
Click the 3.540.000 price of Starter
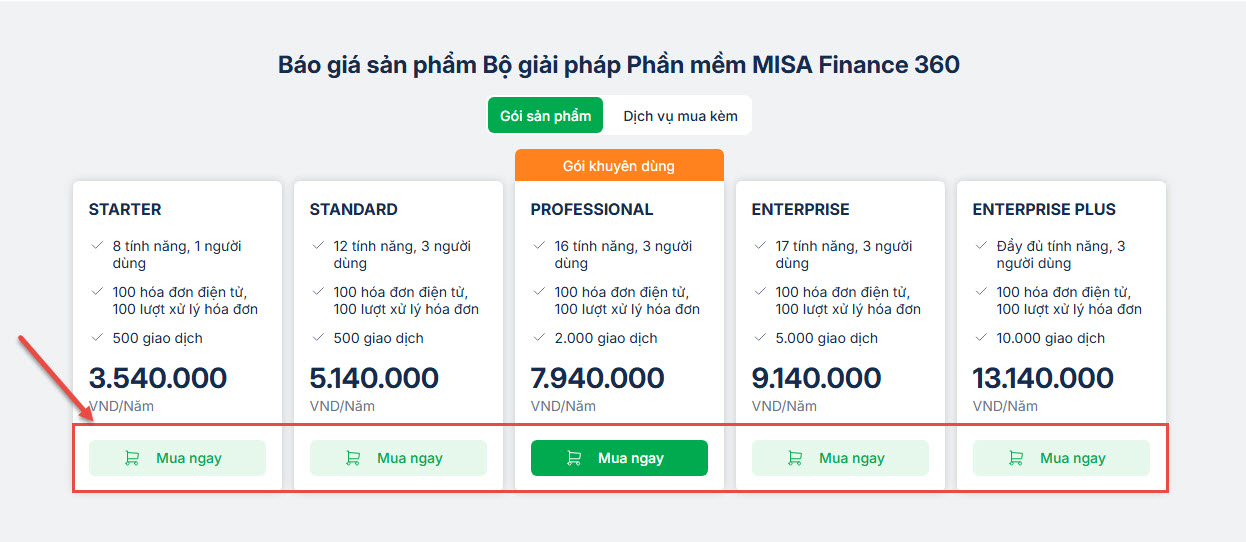pos(157,378)
